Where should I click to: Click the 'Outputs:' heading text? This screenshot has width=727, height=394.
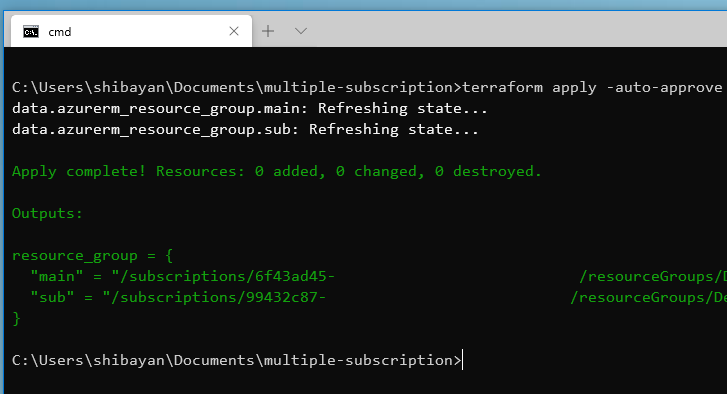coord(47,213)
